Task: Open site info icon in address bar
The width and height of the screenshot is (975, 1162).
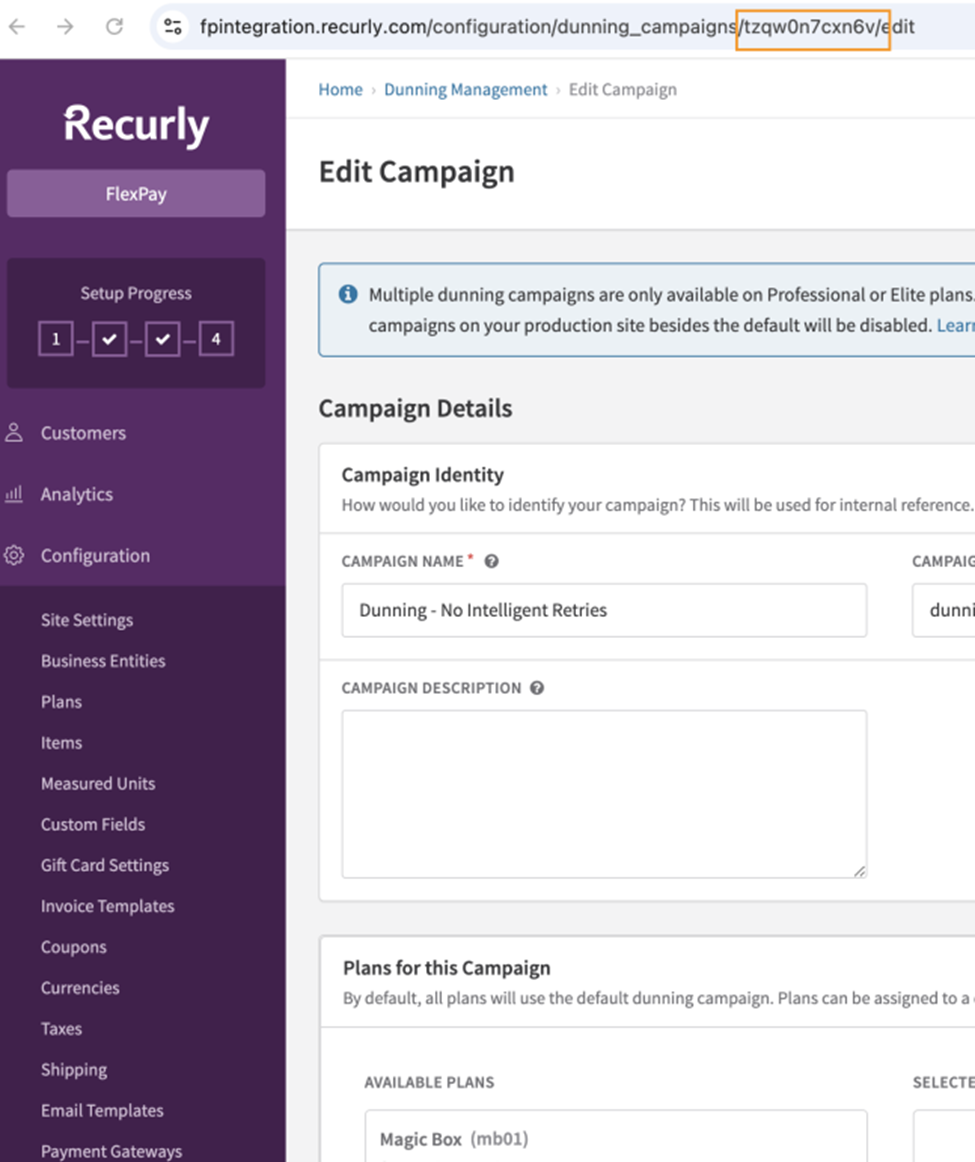Action: tap(173, 27)
